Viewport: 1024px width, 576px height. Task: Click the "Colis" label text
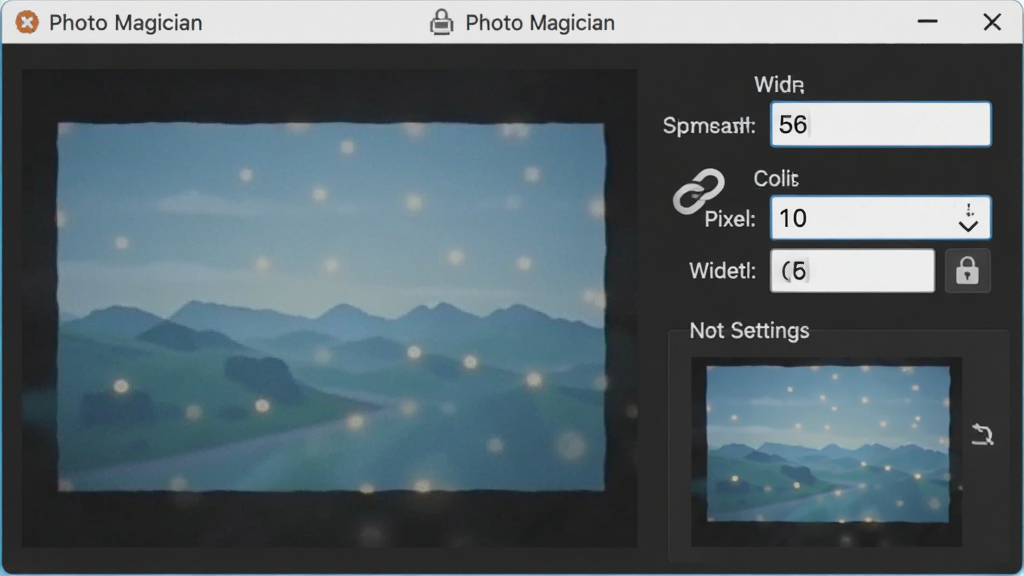click(x=776, y=178)
